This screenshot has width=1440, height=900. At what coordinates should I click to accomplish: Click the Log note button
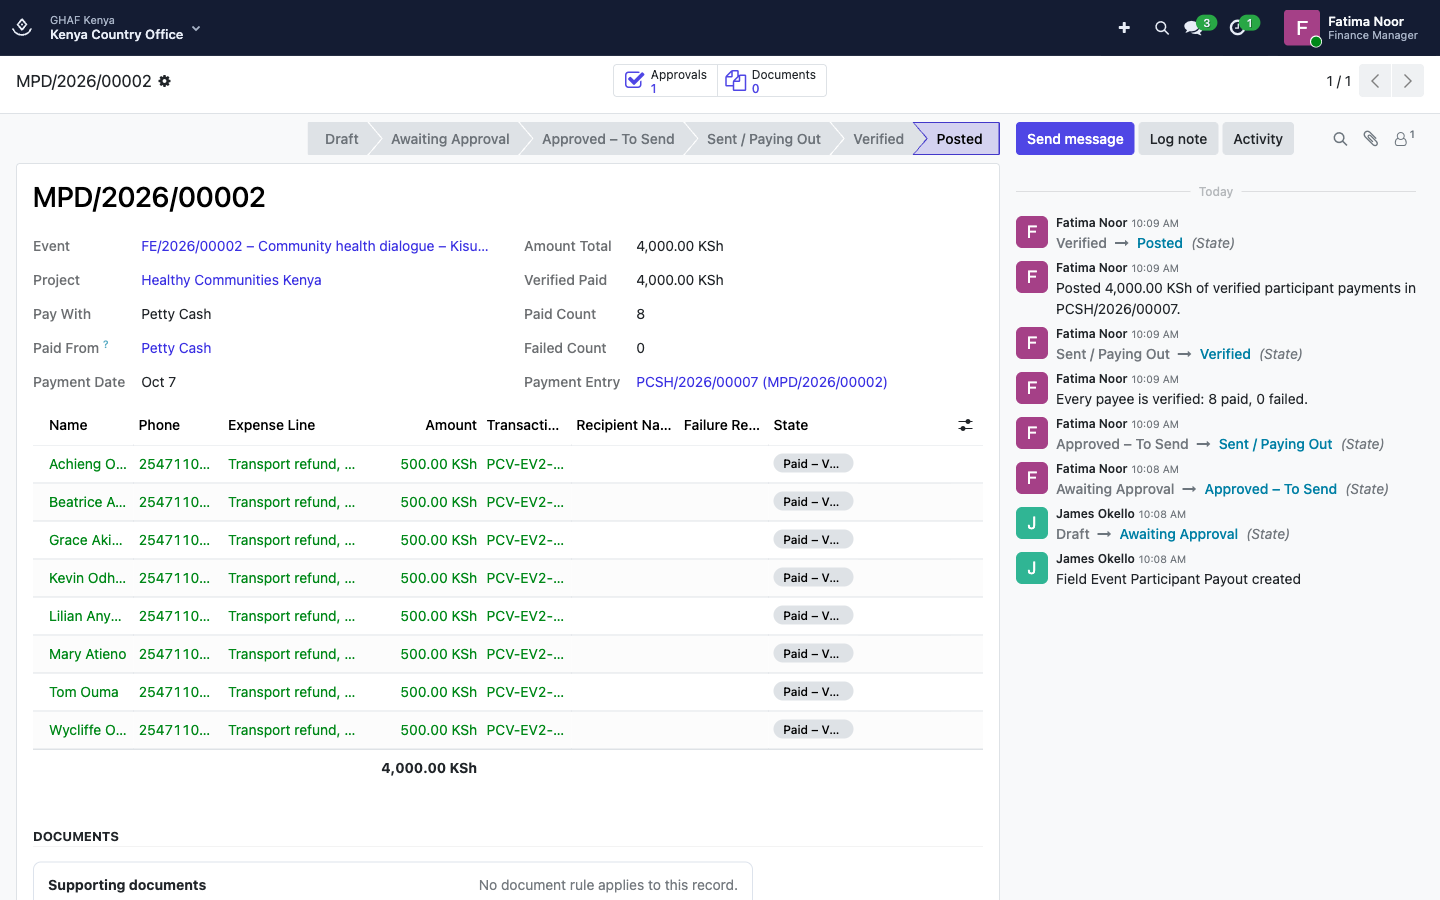pyautogui.click(x=1178, y=139)
